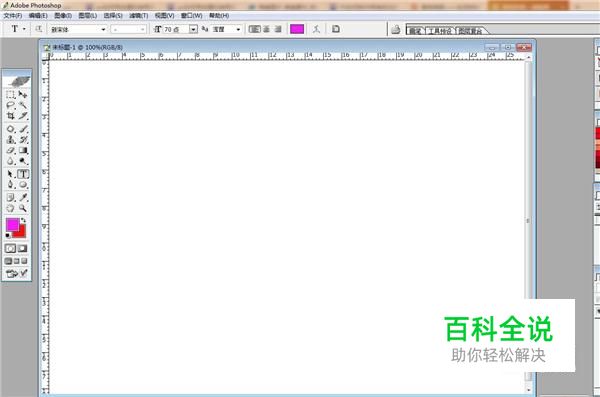Select the Brush tool
The image size is (600, 397).
pyautogui.click(x=23, y=129)
